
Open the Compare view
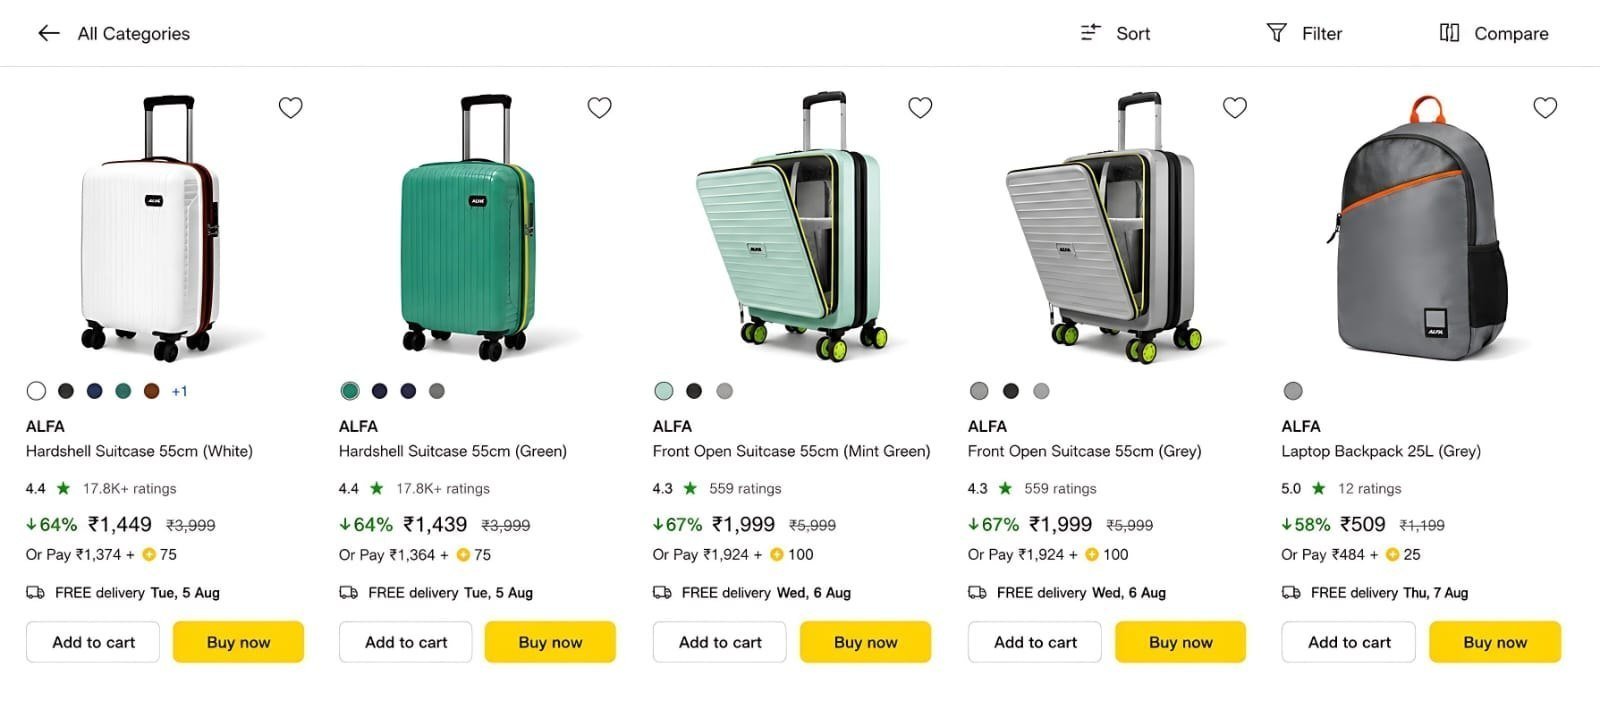click(1494, 33)
